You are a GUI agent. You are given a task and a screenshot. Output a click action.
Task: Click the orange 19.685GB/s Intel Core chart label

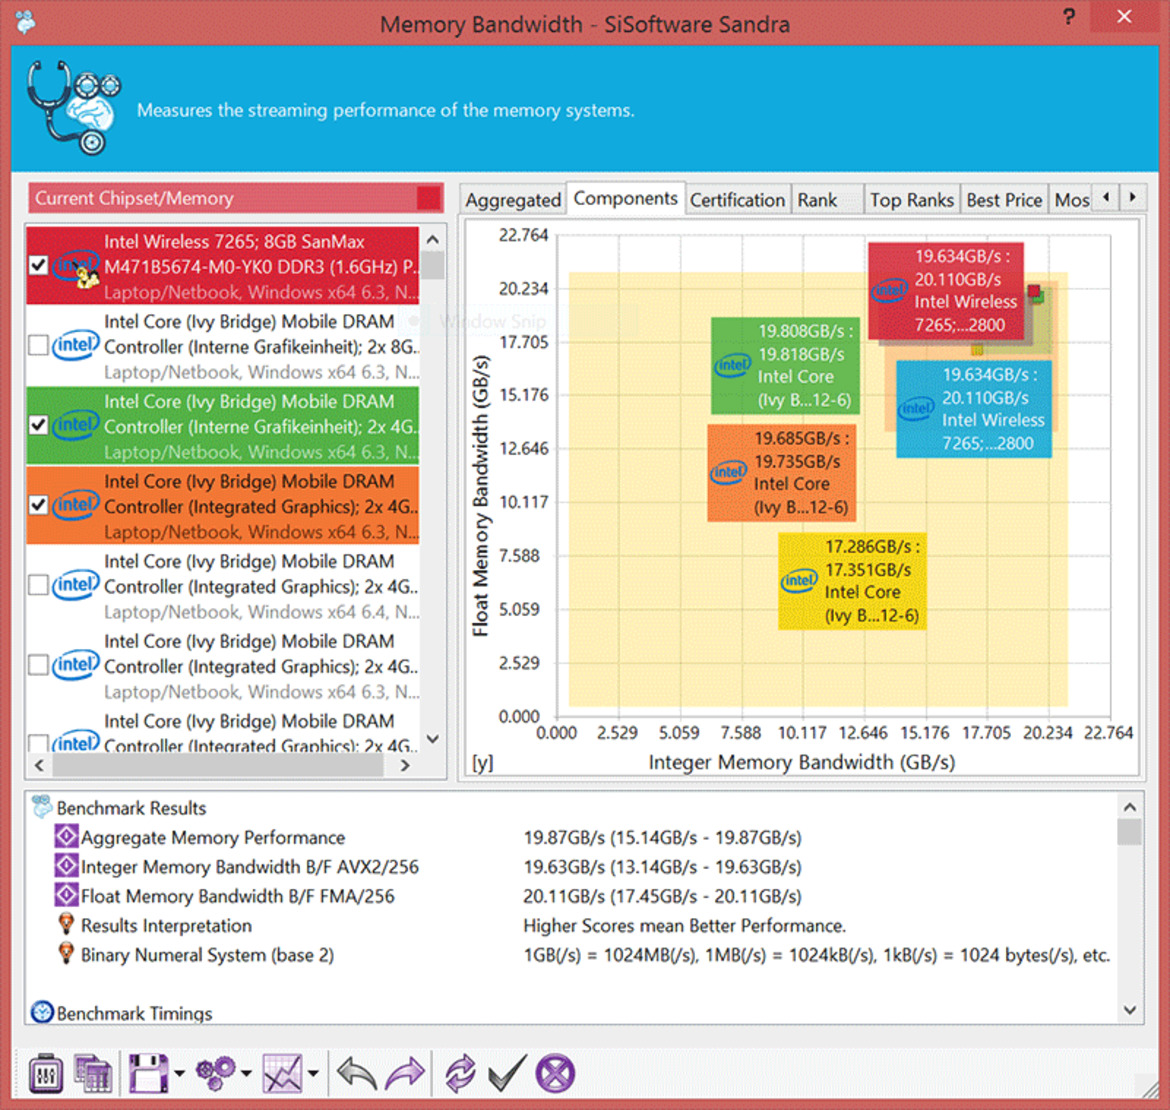point(782,473)
